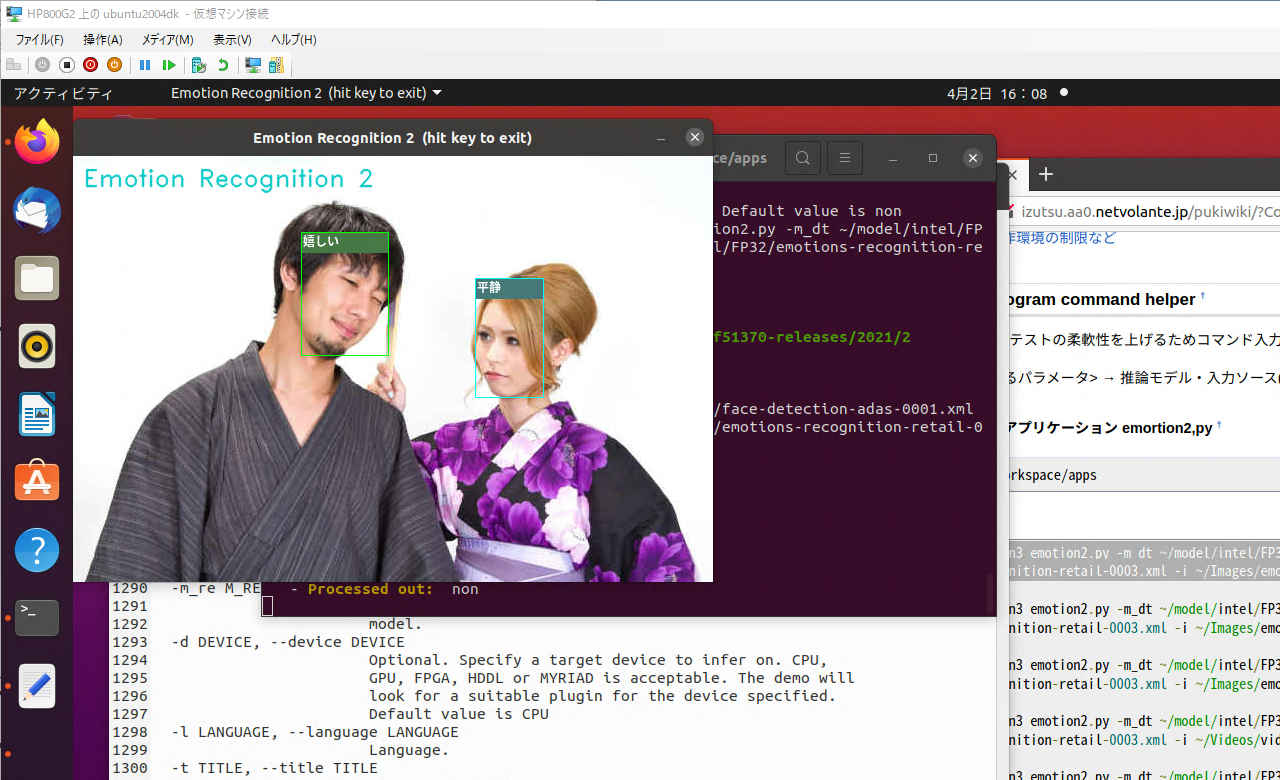
Task: Click the last toolbar icon beside Enhanced Session
Action: (275, 65)
